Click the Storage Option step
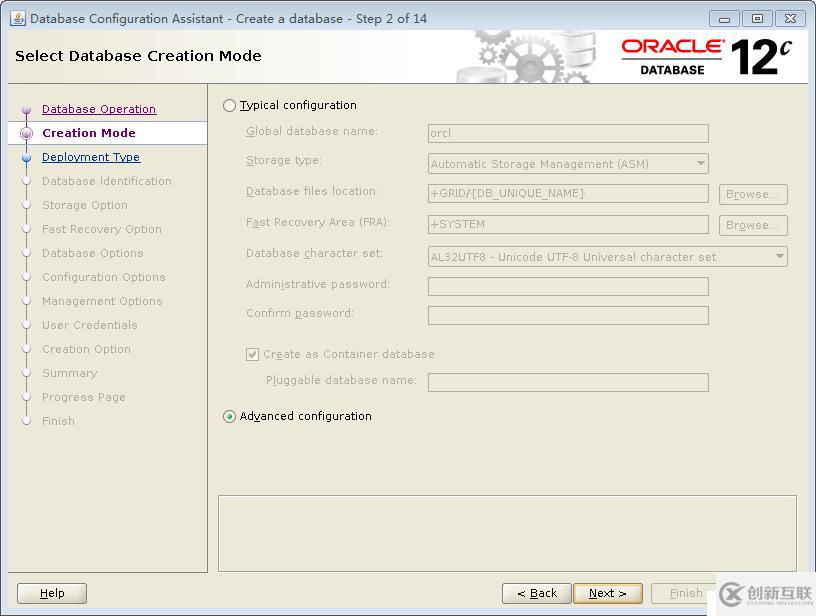 pyautogui.click(x=85, y=205)
